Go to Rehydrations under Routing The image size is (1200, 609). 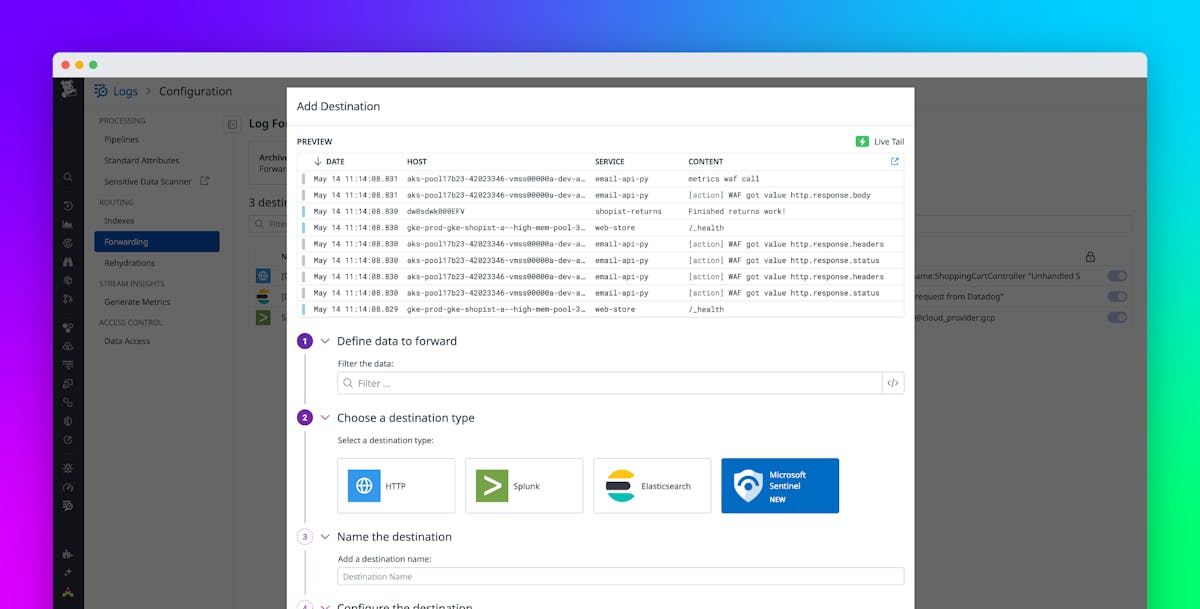pyautogui.click(x=131, y=262)
